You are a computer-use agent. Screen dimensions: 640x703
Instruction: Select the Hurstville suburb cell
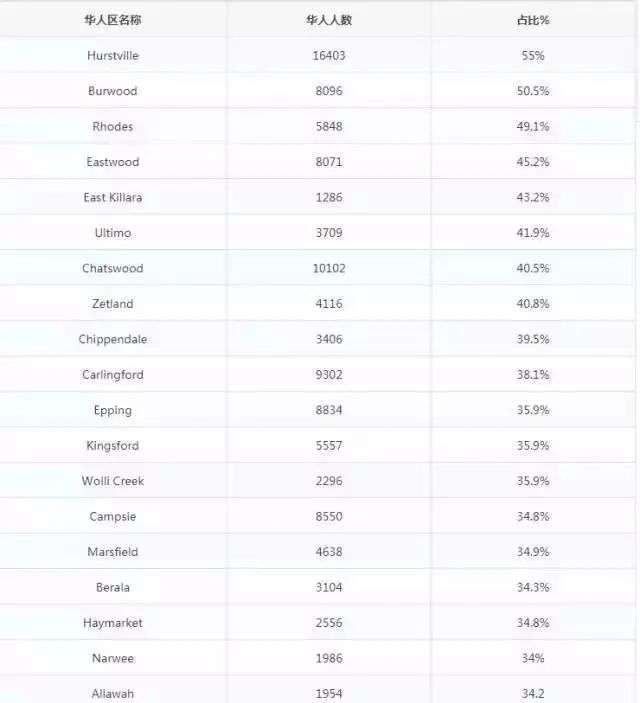[x=113, y=56]
